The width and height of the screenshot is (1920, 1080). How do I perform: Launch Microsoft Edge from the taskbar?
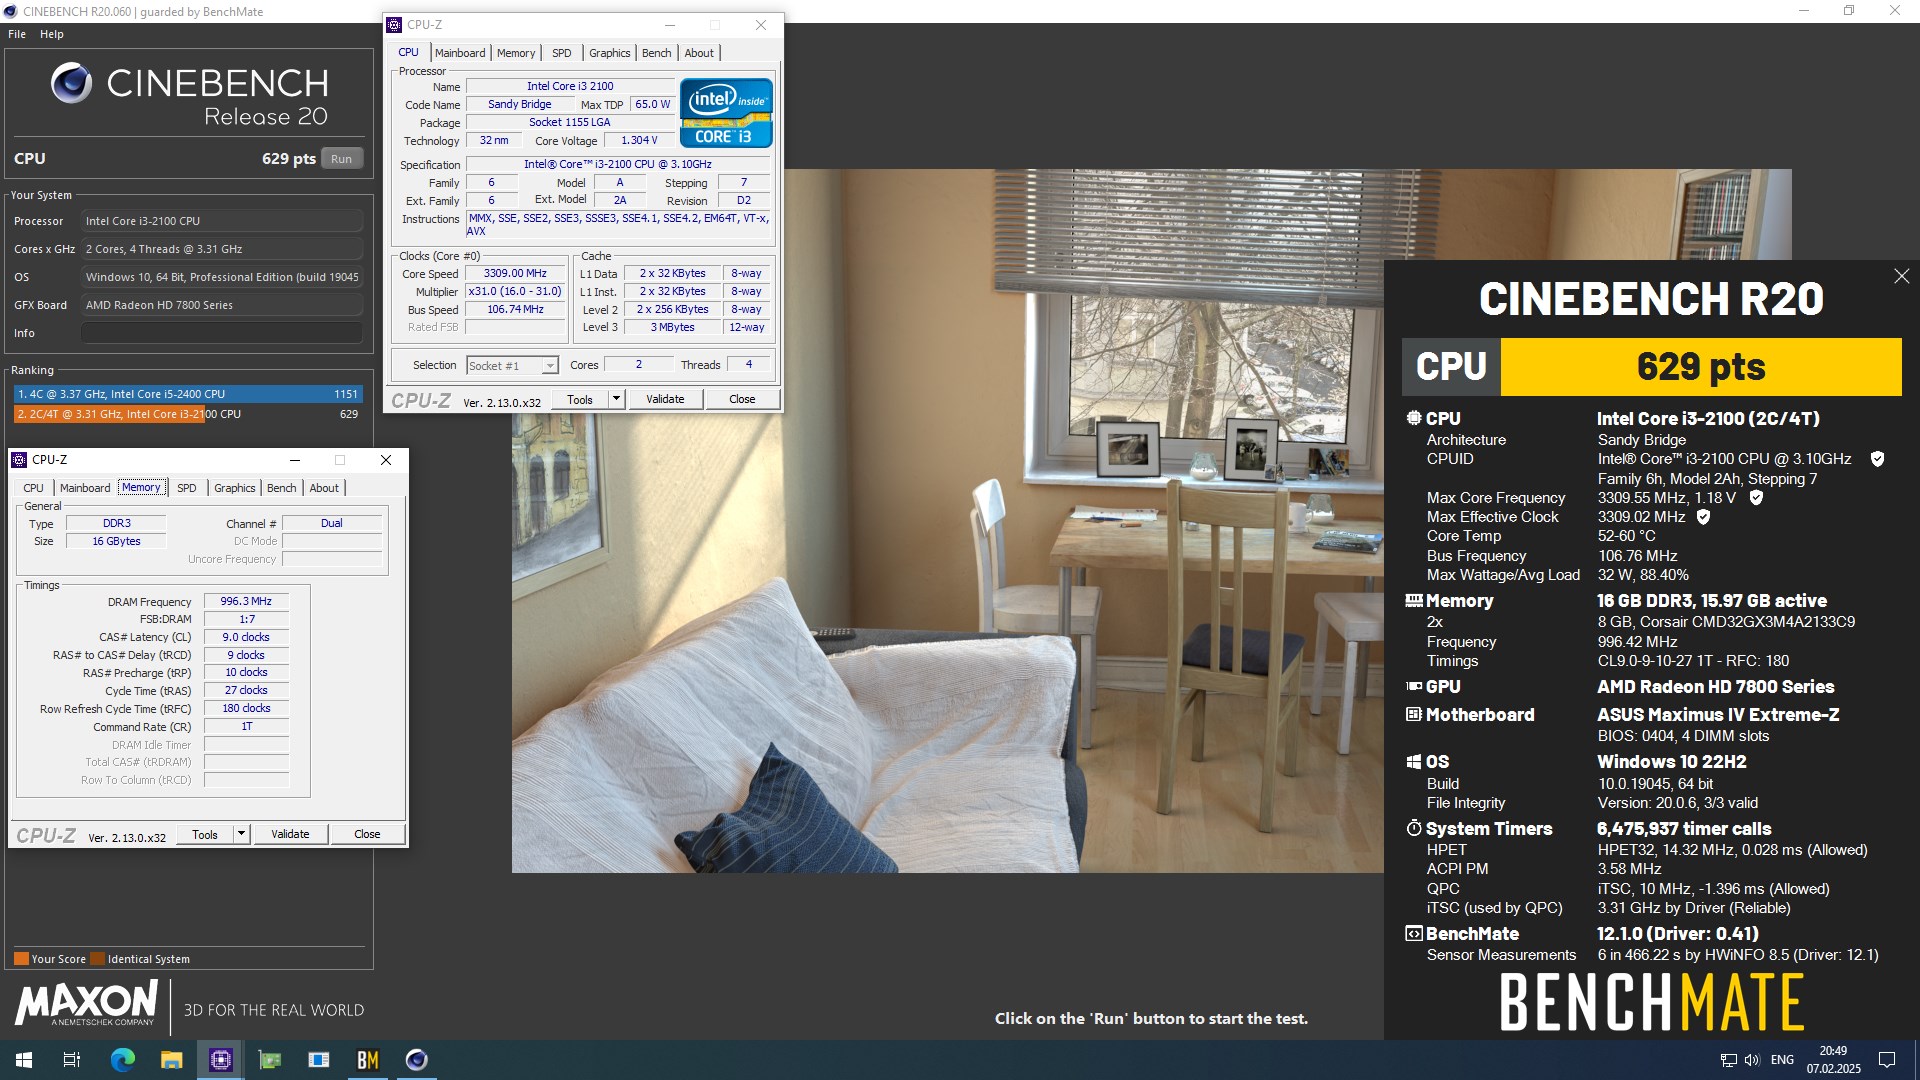point(122,1060)
